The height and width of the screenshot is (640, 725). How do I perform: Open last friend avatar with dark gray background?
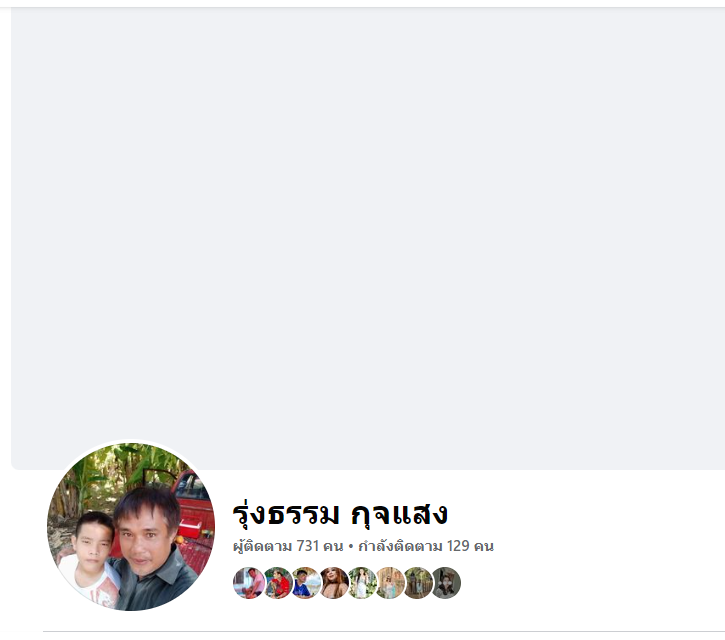click(446, 583)
